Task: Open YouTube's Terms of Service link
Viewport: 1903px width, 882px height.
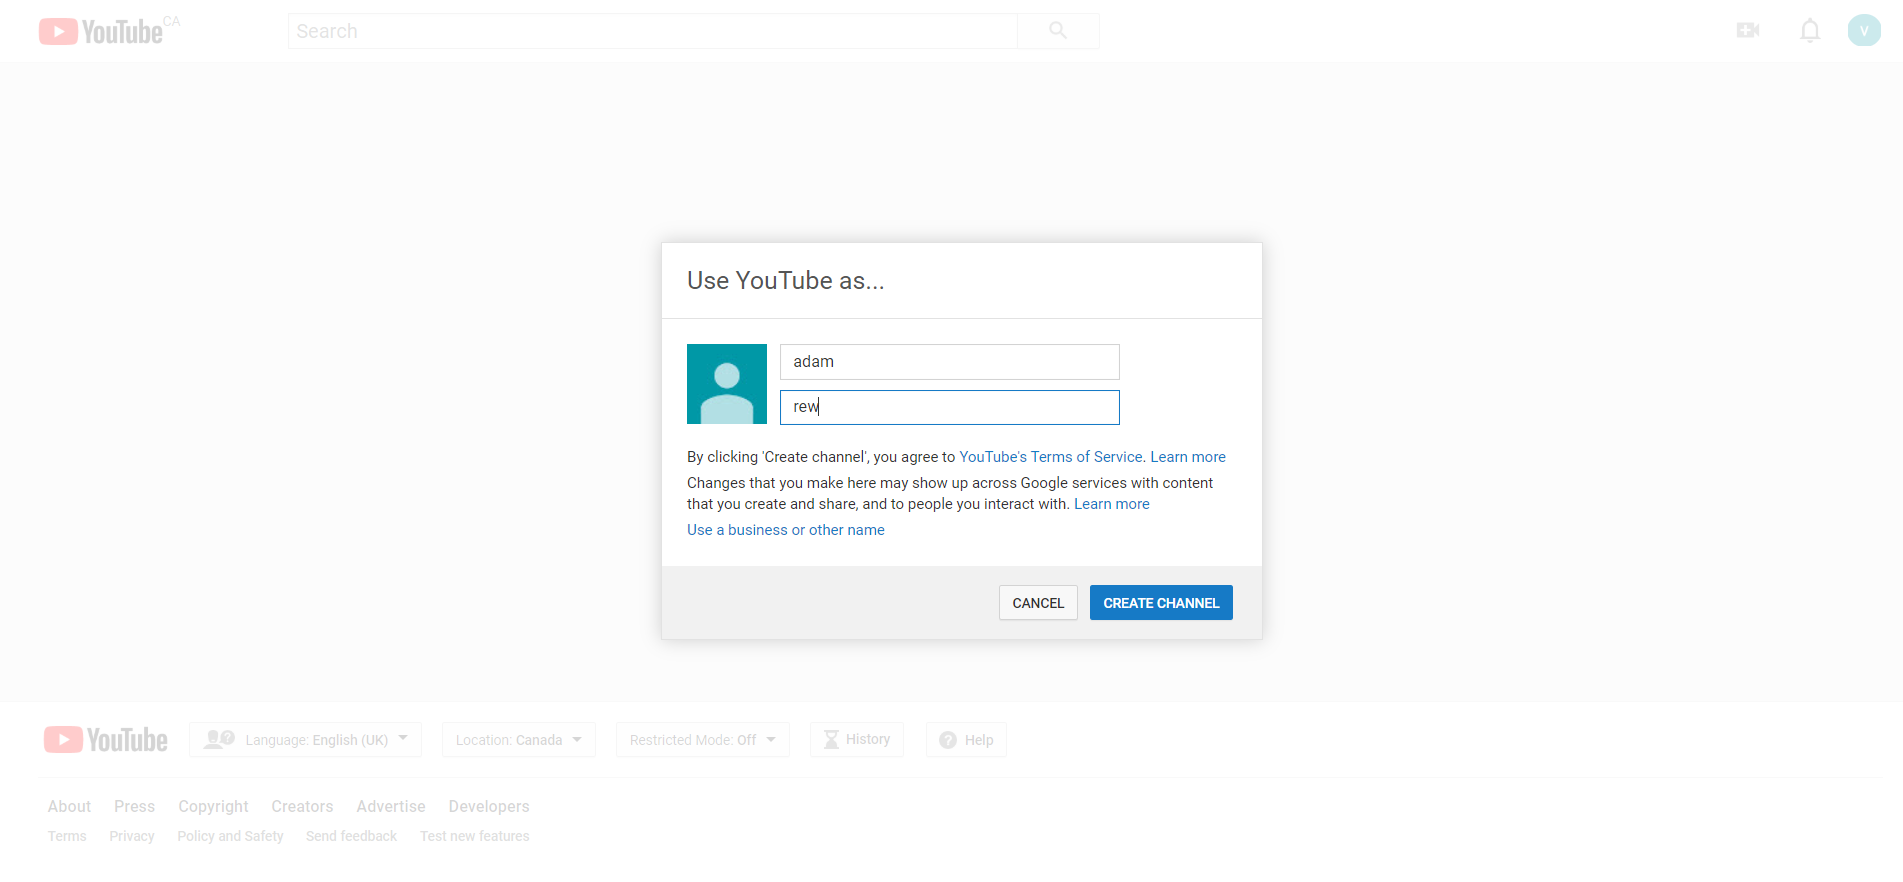Action: (x=1051, y=457)
